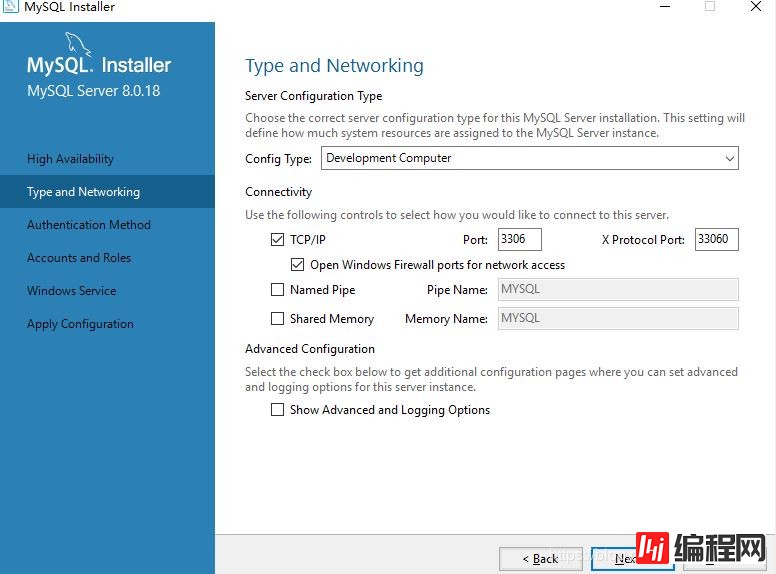Click the Next button

[632, 559]
